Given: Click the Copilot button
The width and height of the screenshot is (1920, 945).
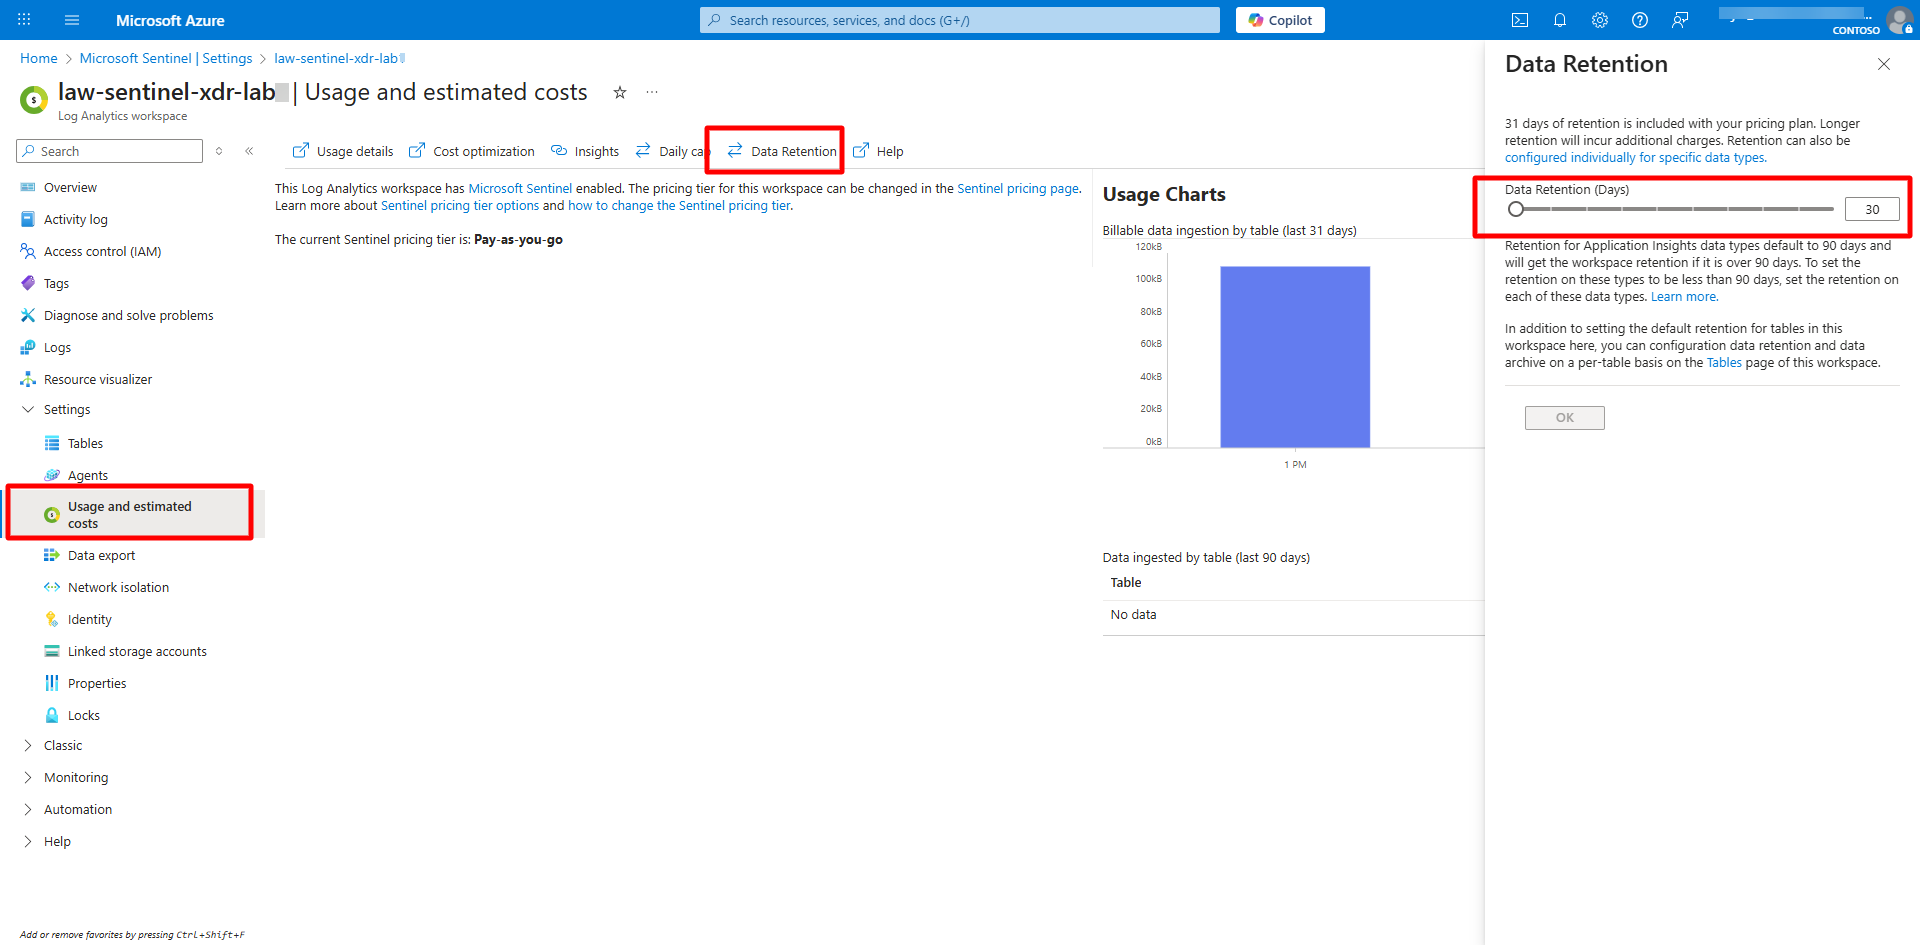Looking at the screenshot, I should pyautogui.click(x=1280, y=20).
